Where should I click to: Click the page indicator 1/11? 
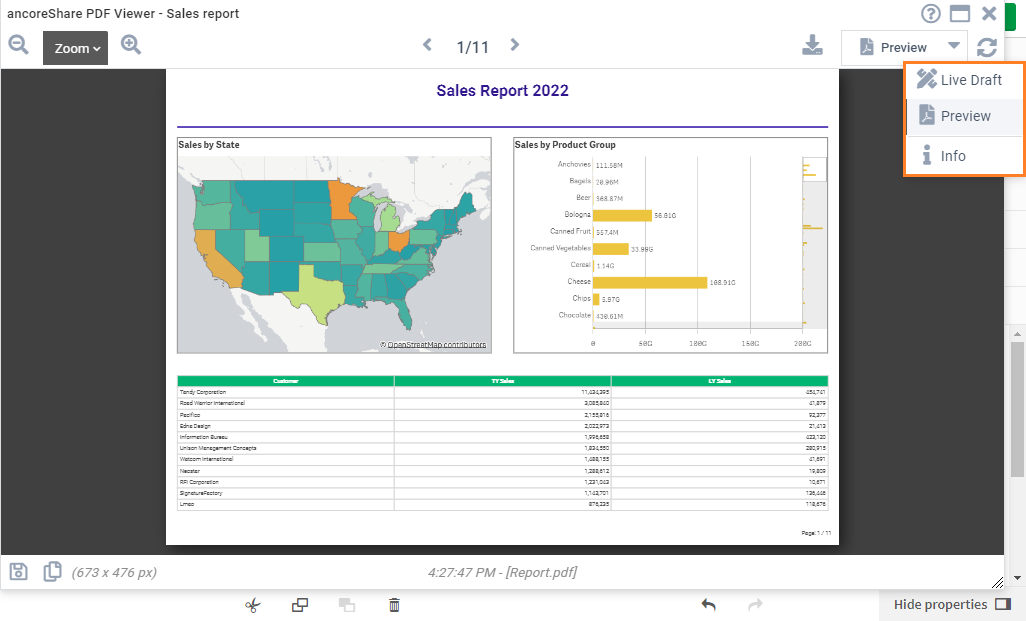pyautogui.click(x=472, y=47)
